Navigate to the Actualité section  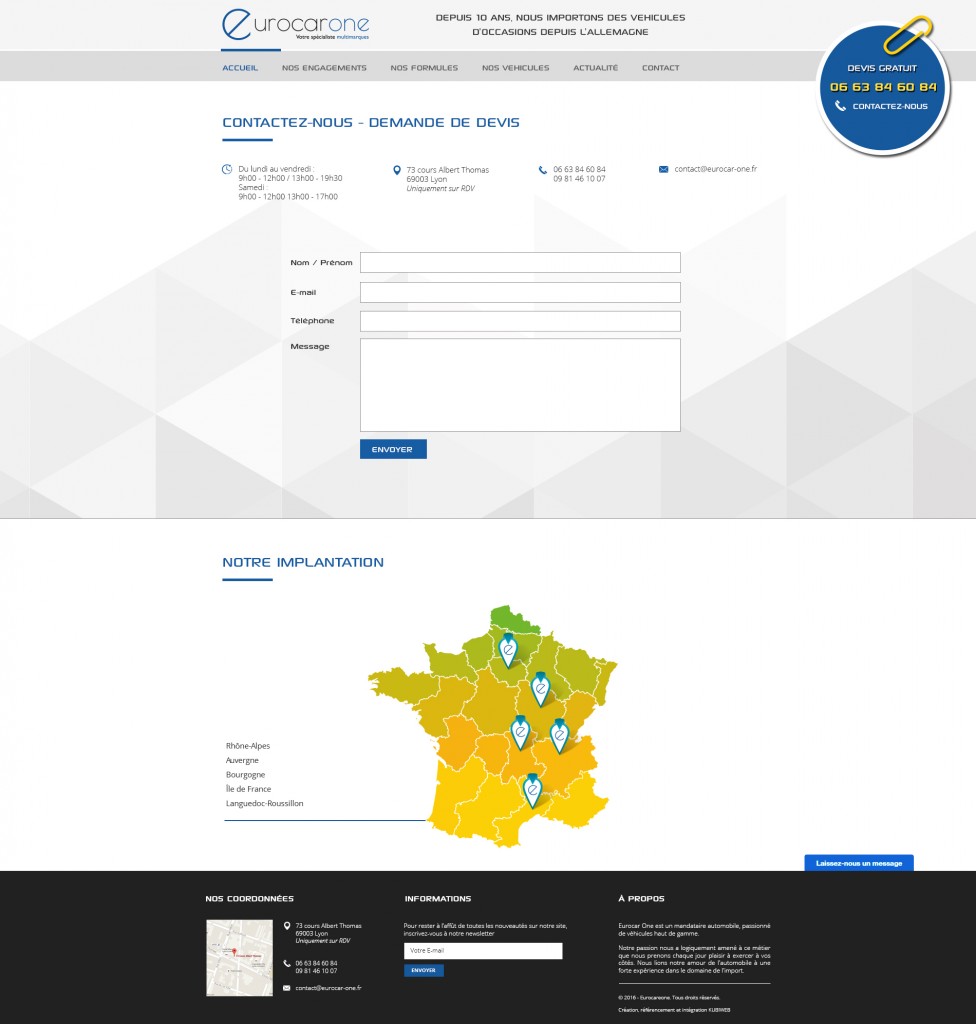[x=595, y=68]
